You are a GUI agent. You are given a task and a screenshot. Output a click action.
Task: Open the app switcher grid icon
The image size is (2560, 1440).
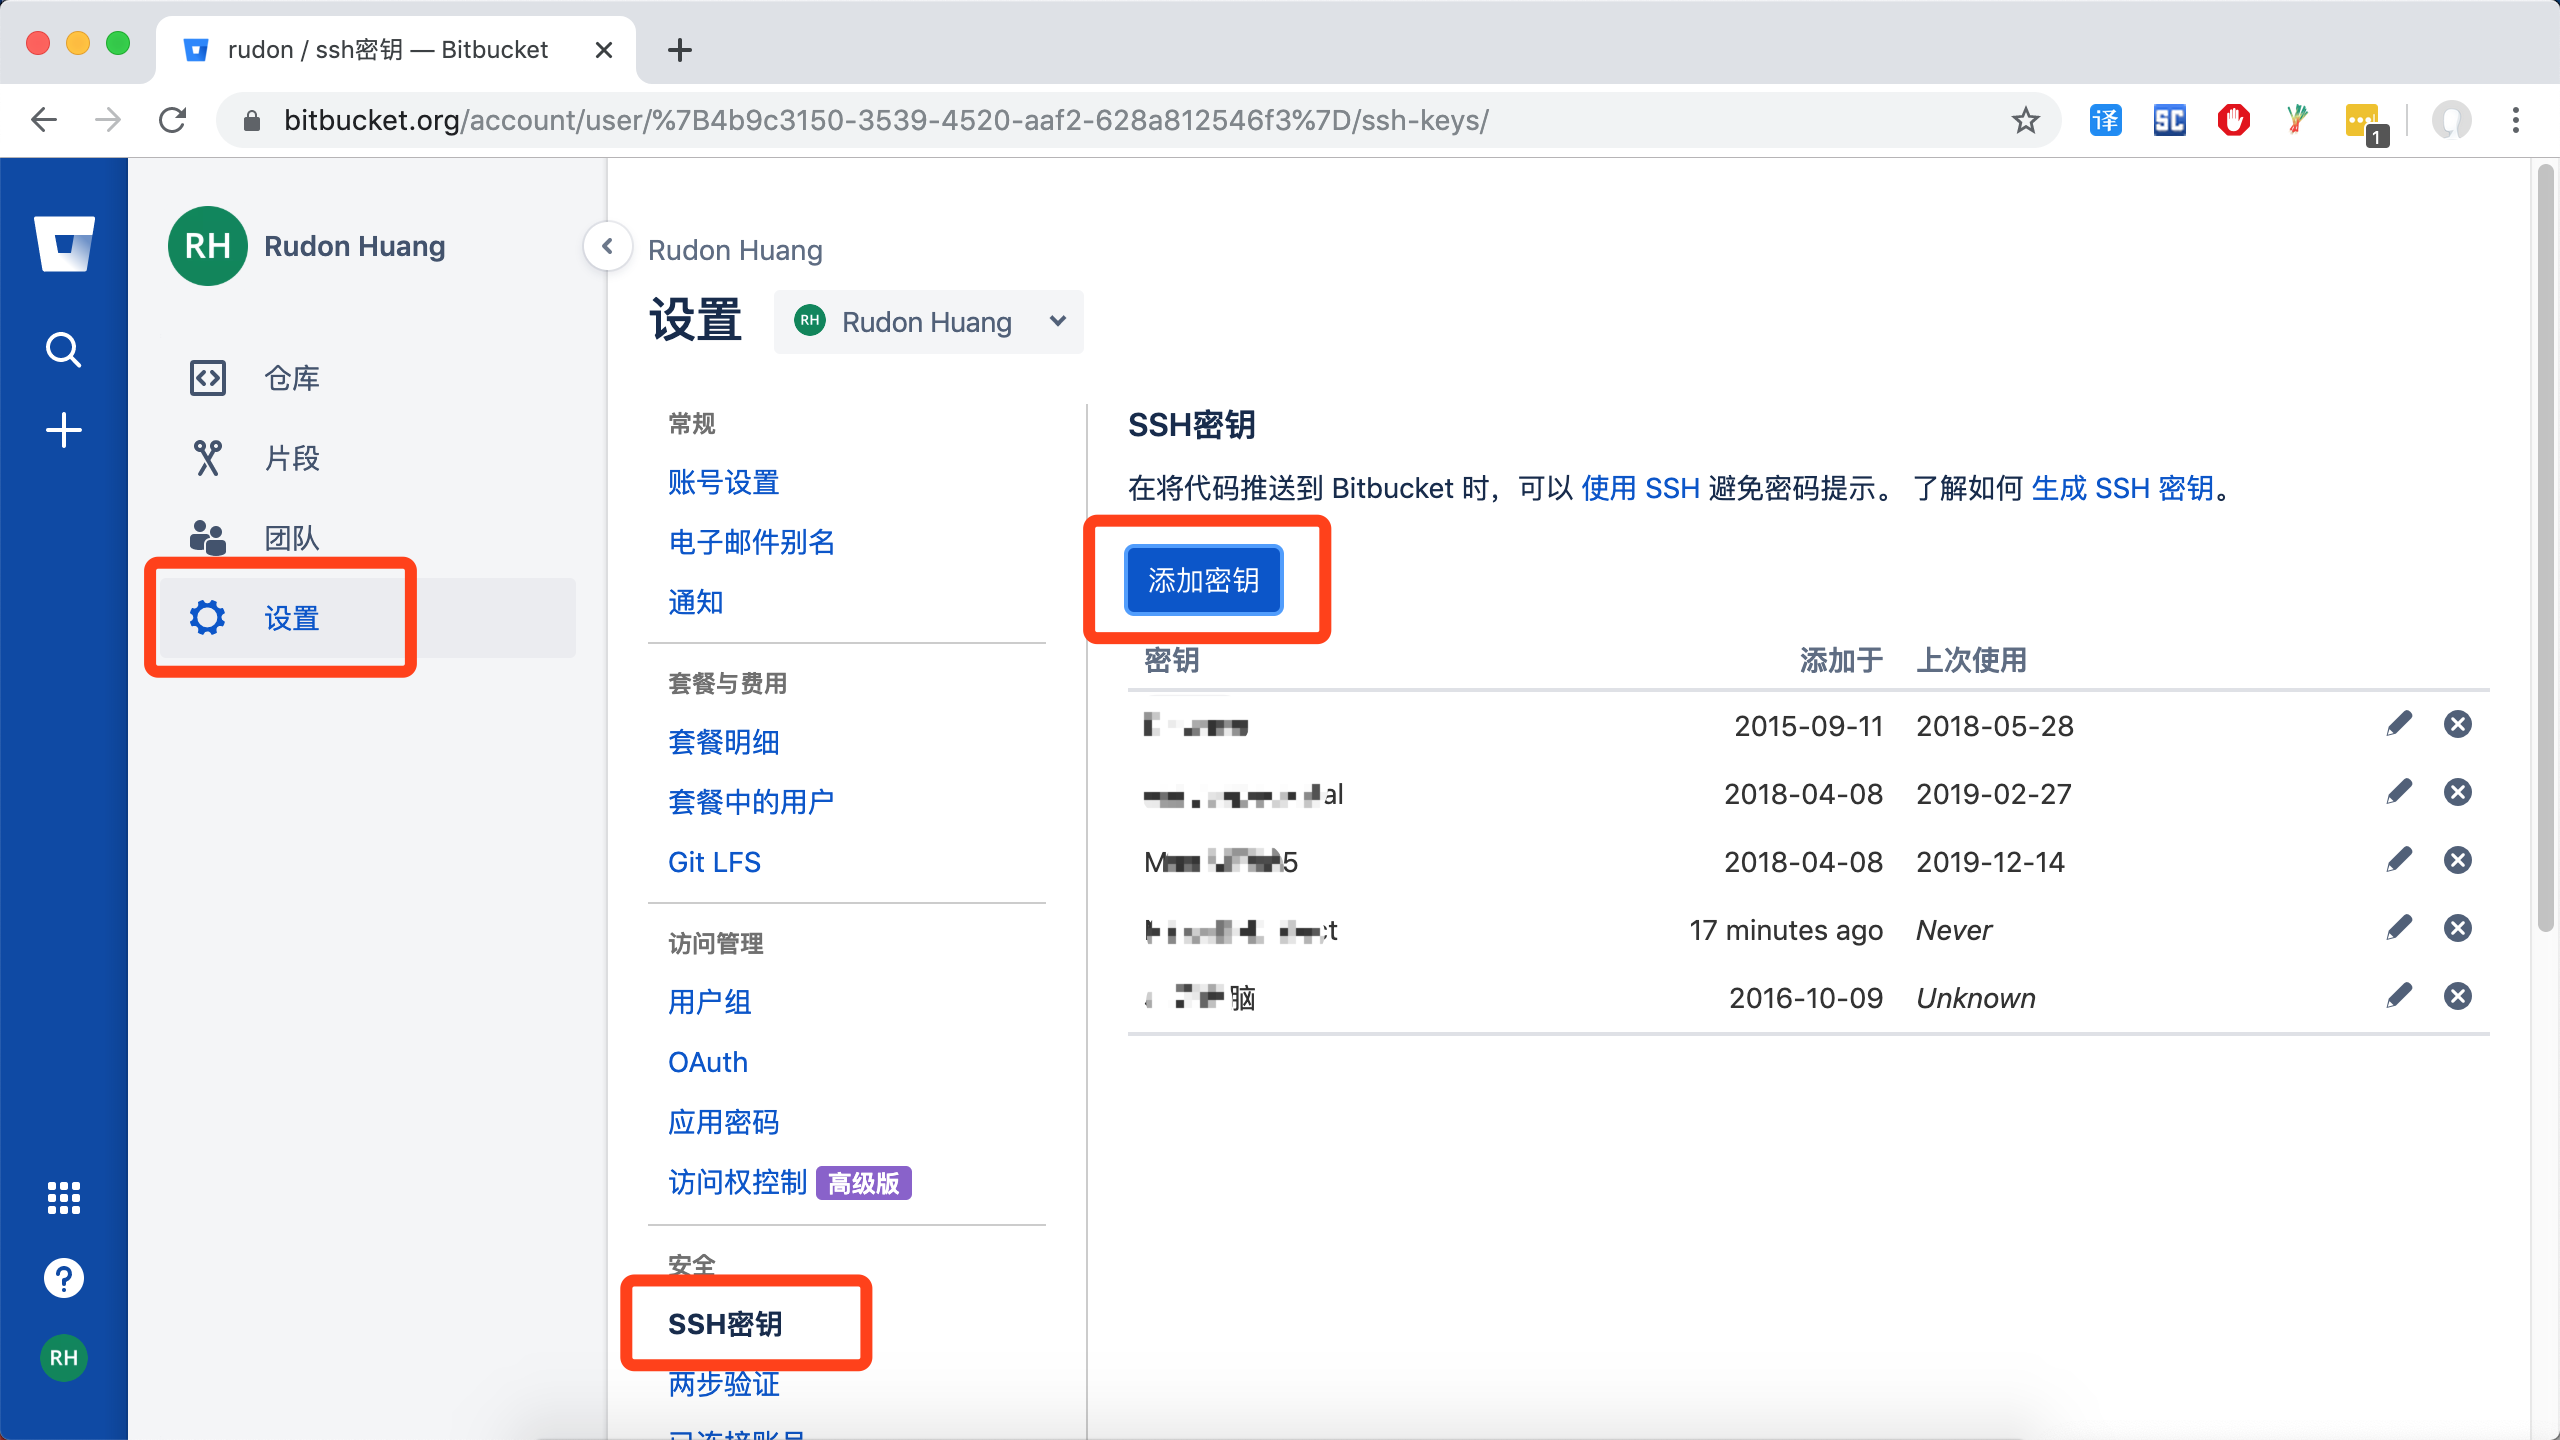[64, 1197]
